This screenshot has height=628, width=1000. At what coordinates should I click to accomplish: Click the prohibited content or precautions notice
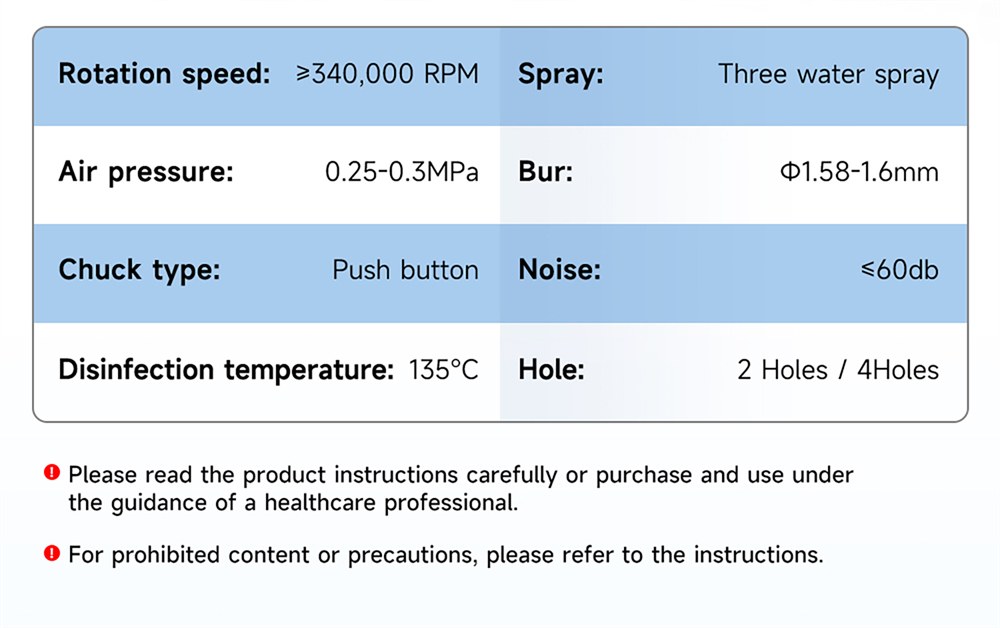pyautogui.click(x=446, y=555)
